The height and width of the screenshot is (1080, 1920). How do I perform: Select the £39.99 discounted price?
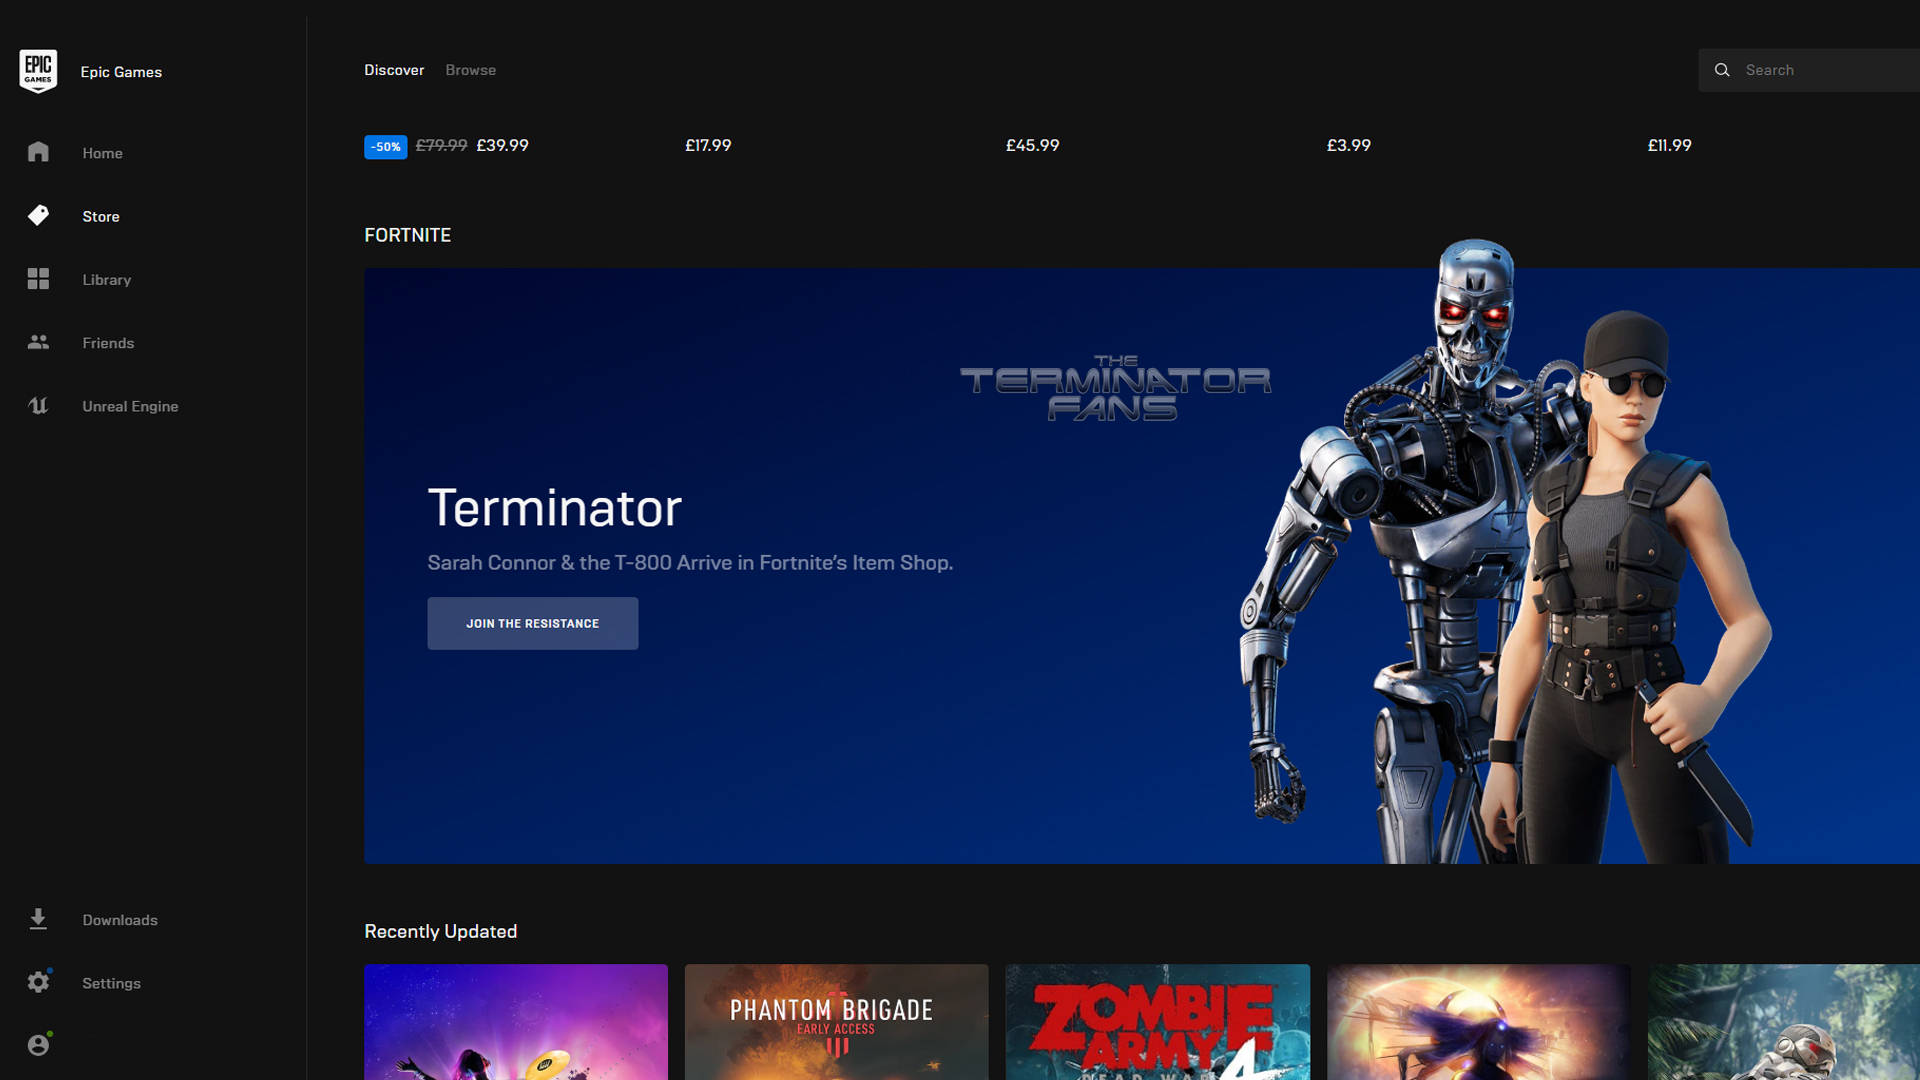[x=503, y=145]
